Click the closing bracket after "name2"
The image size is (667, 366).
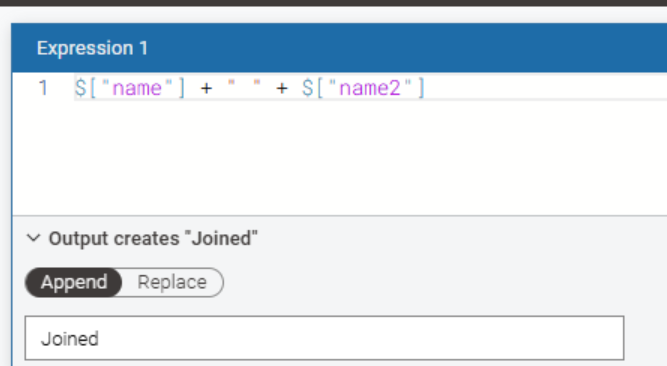pos(421,88)
